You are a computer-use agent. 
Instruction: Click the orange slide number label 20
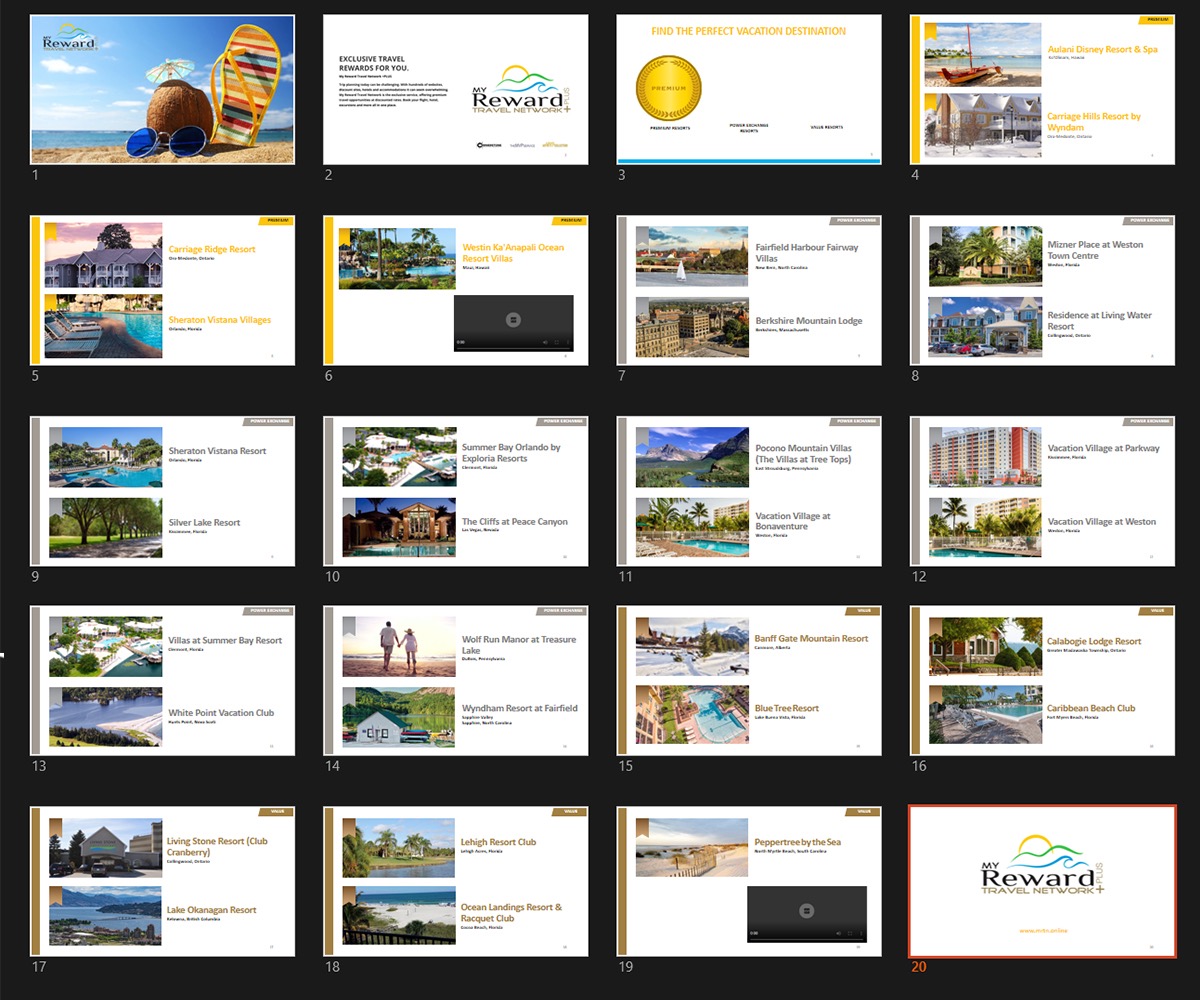tap(919, 967)
